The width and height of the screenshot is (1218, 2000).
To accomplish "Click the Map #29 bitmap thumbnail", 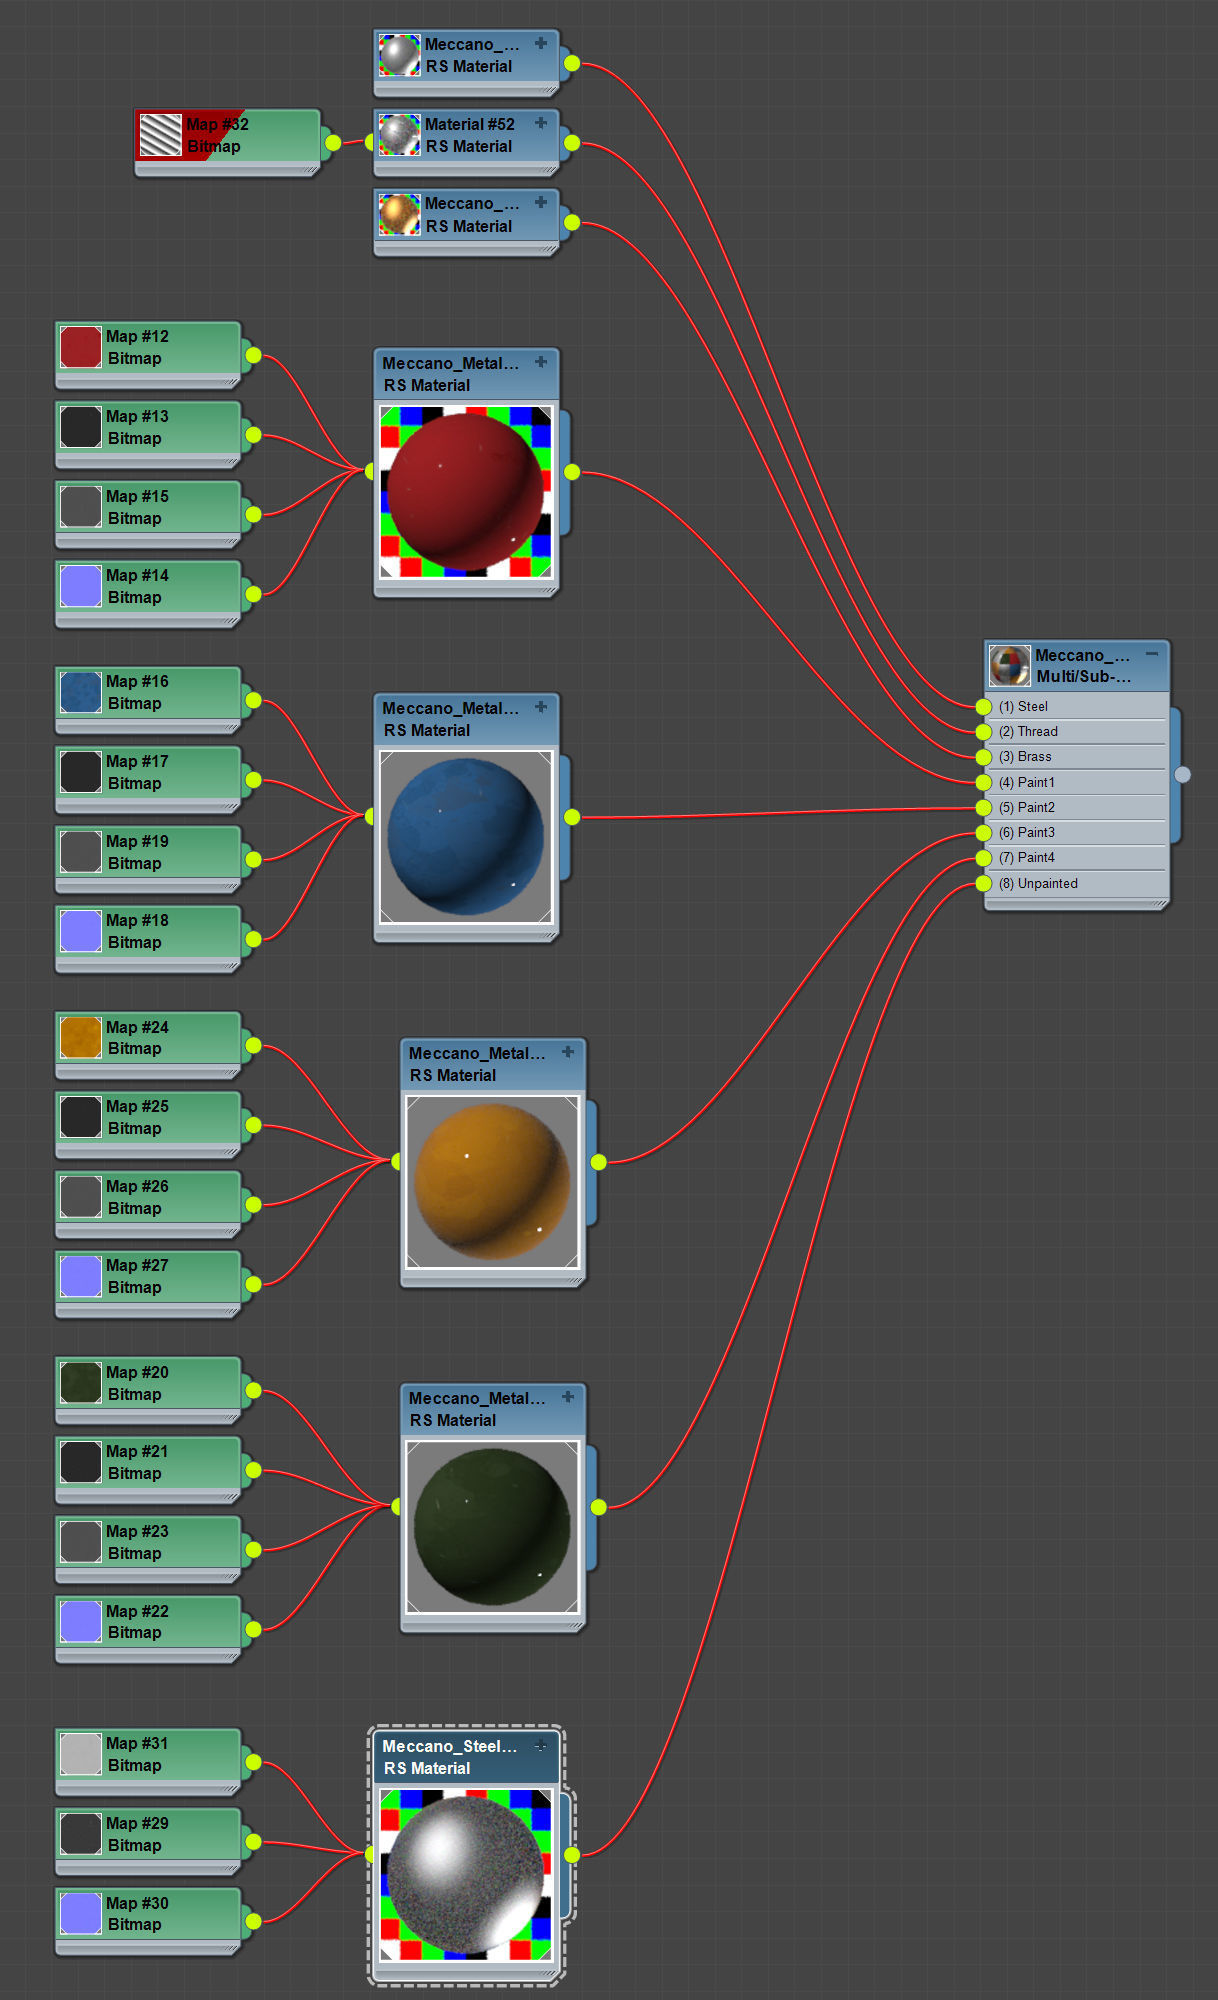I will (81, 1834).
